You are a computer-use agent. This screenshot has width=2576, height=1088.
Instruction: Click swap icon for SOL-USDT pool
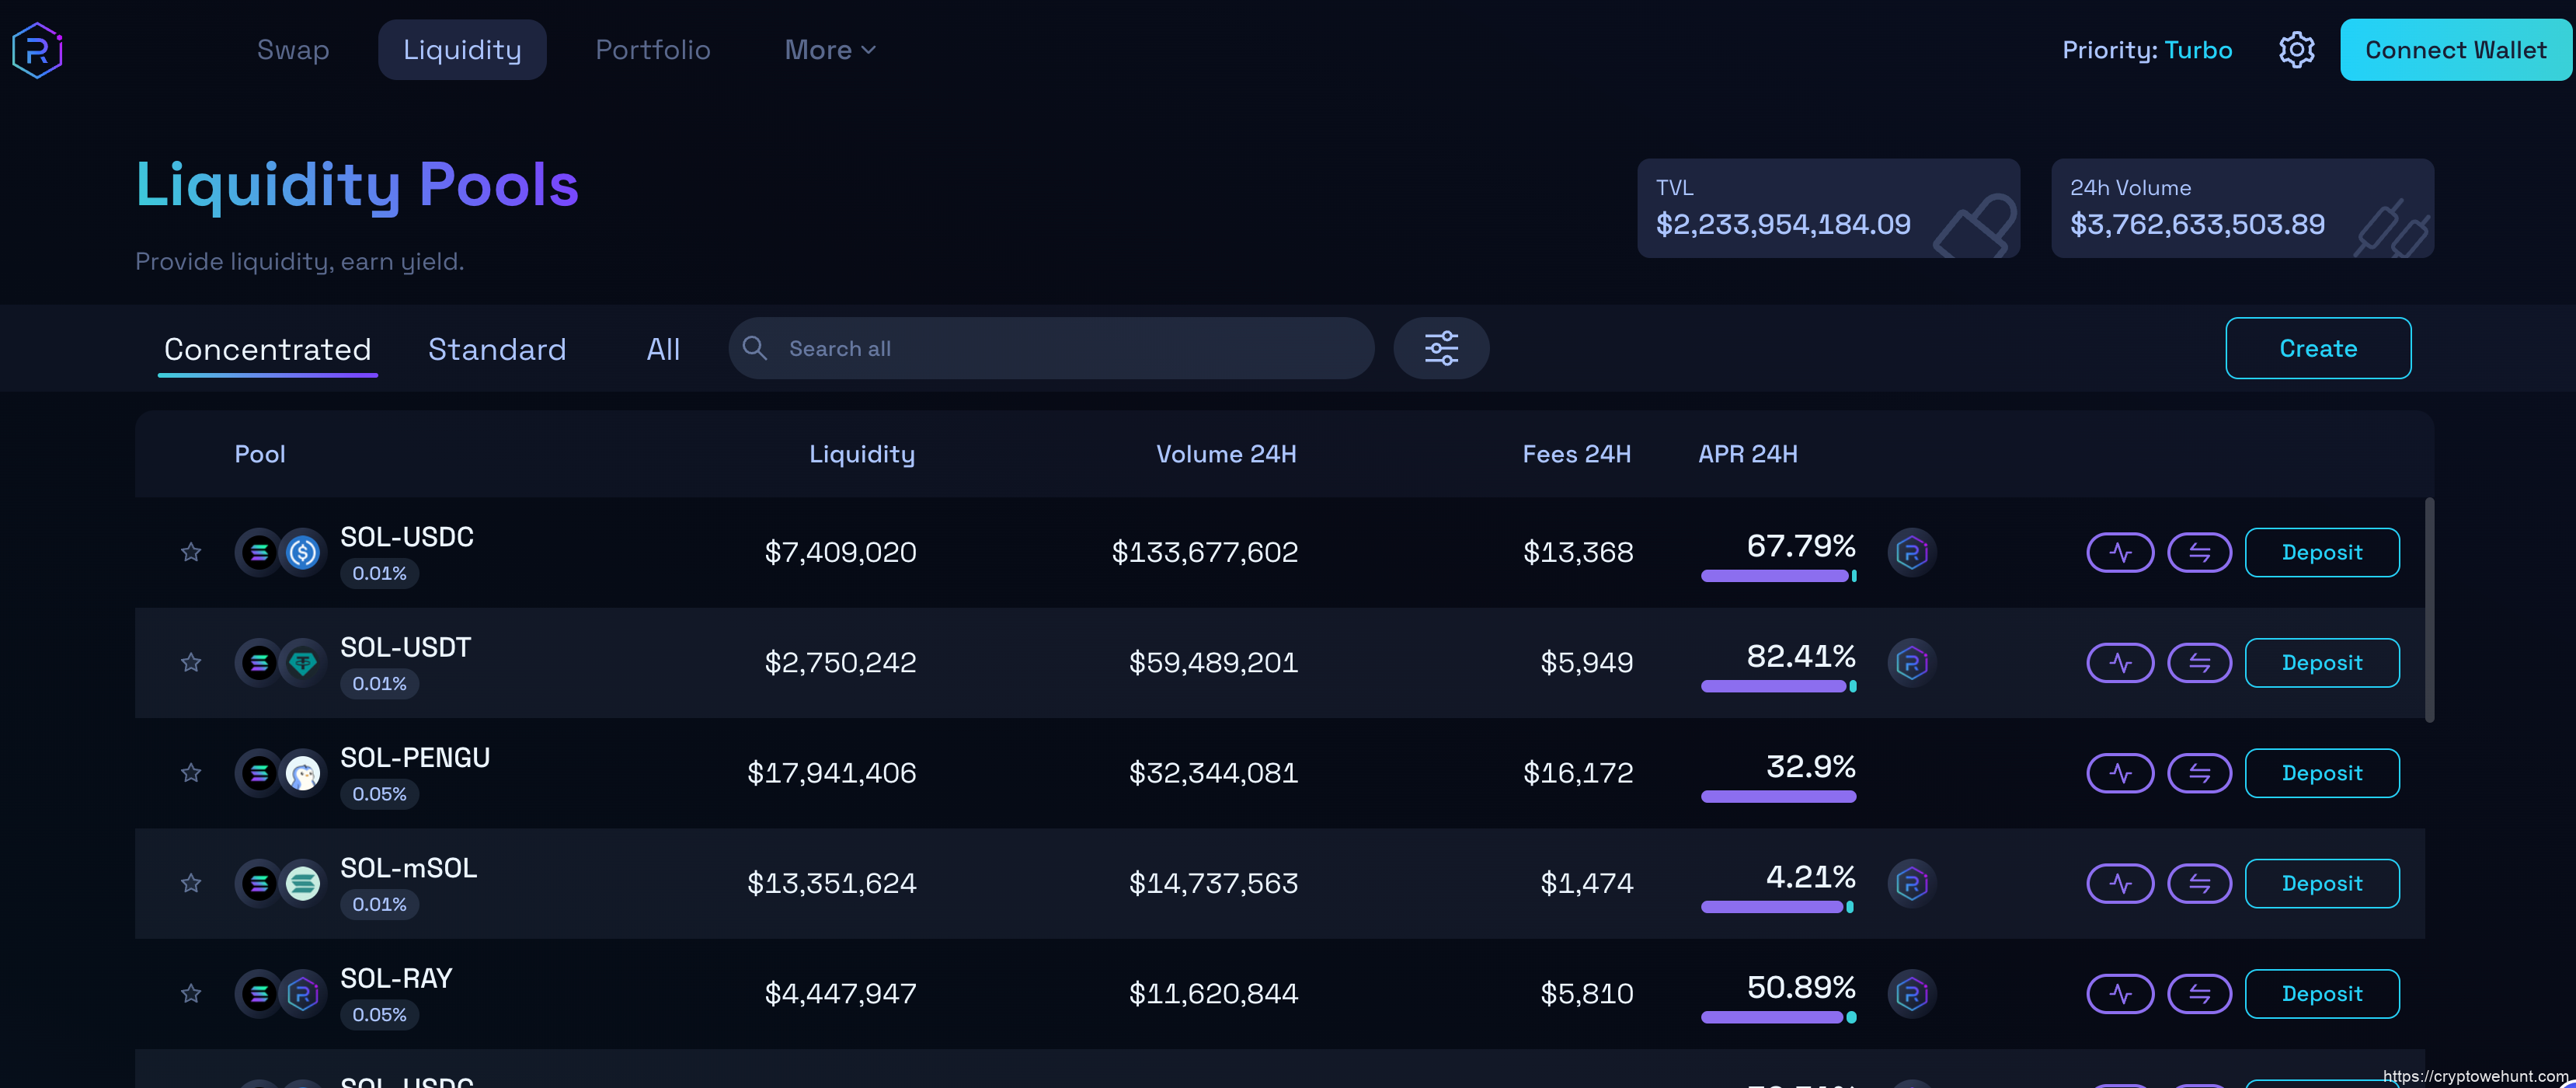click(2199, 663)
